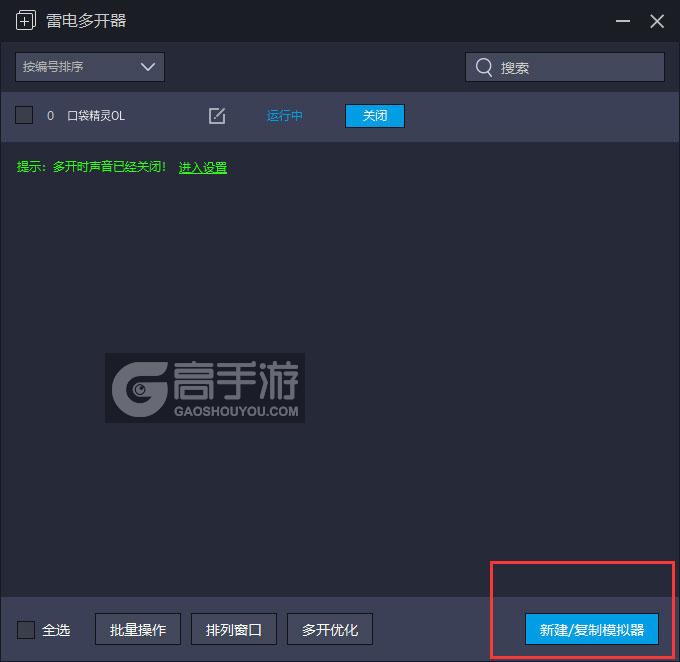The height and width of the screenshot is (662, 680).
Task: Click the emulator index number 0
Action: click(x=50, y=116)
